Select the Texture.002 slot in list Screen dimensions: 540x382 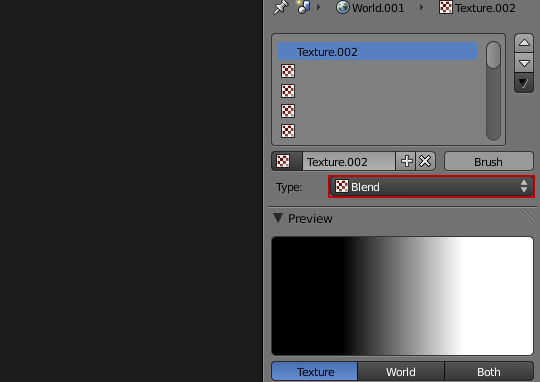[x=377, y=51]
